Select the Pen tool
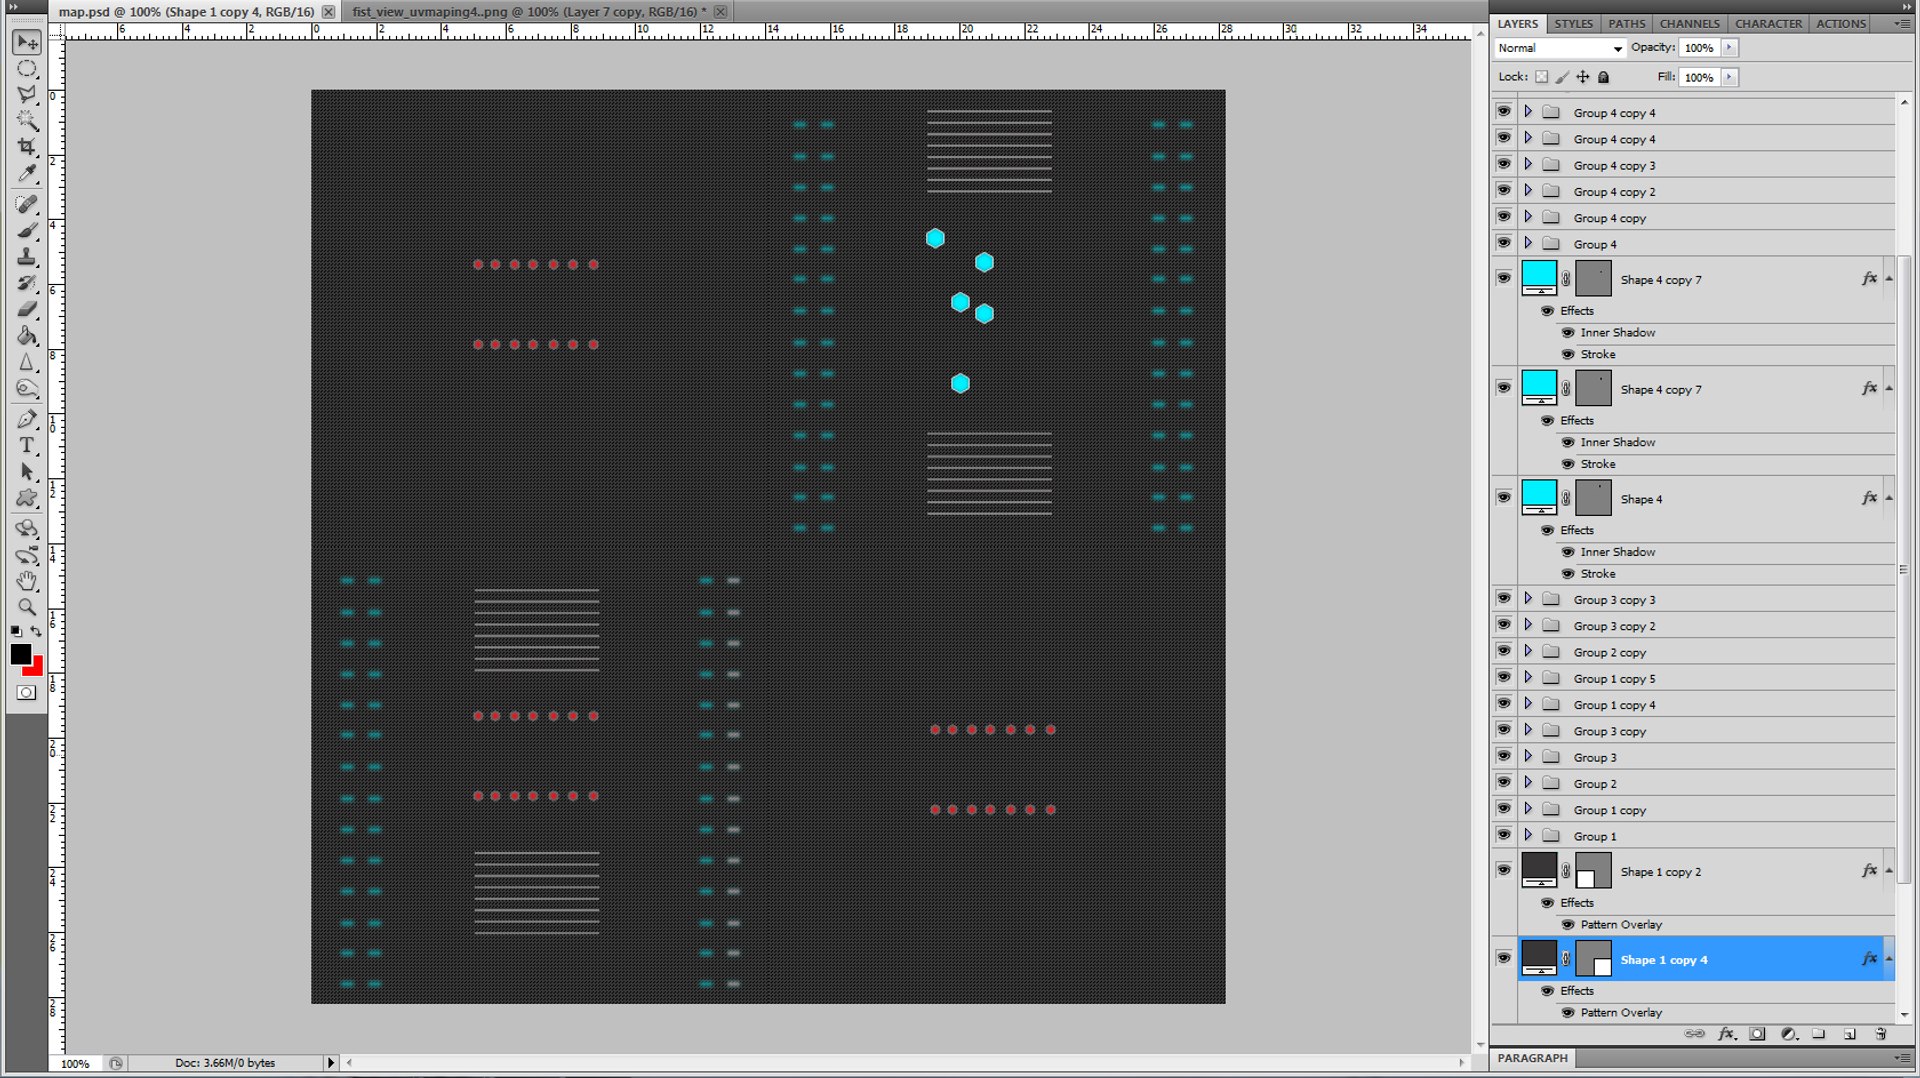Image resolution: width=1920 pixels, height=1078 pixels. click(x=27, y=419)
